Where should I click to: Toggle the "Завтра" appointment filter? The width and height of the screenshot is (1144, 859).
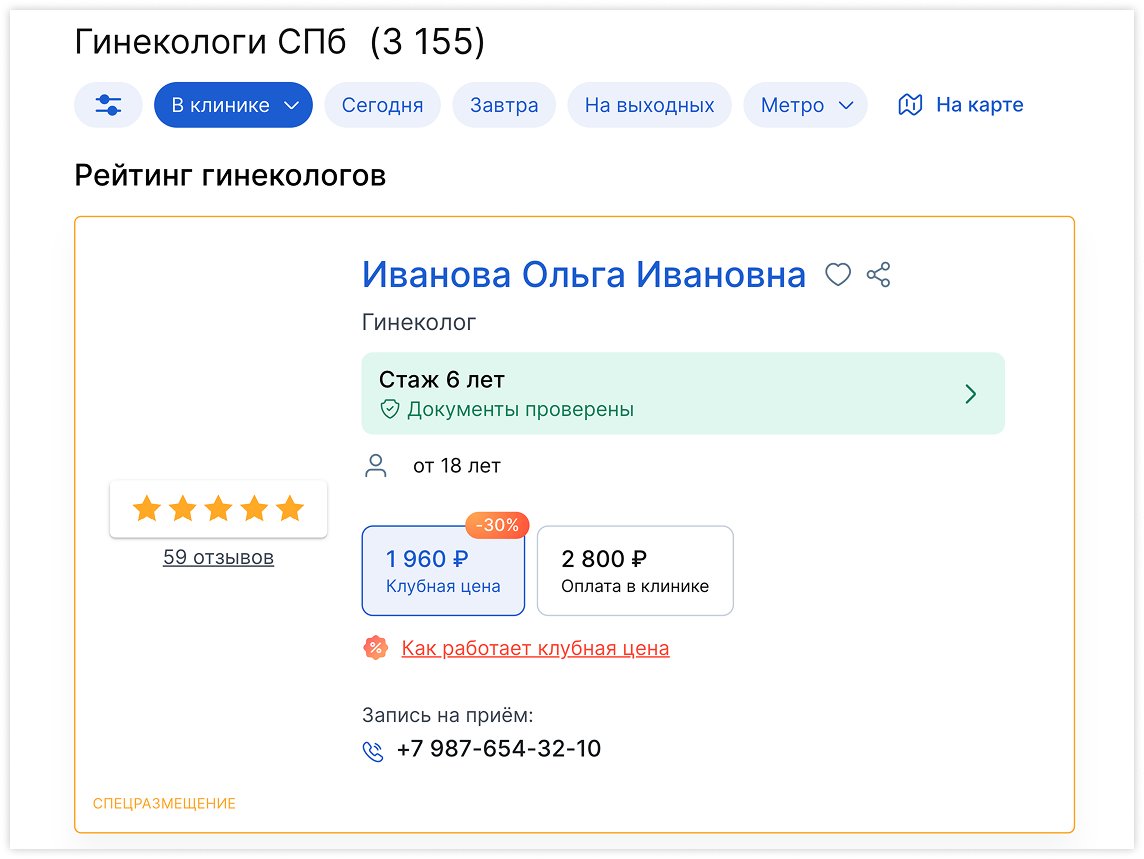click(503, 104)
